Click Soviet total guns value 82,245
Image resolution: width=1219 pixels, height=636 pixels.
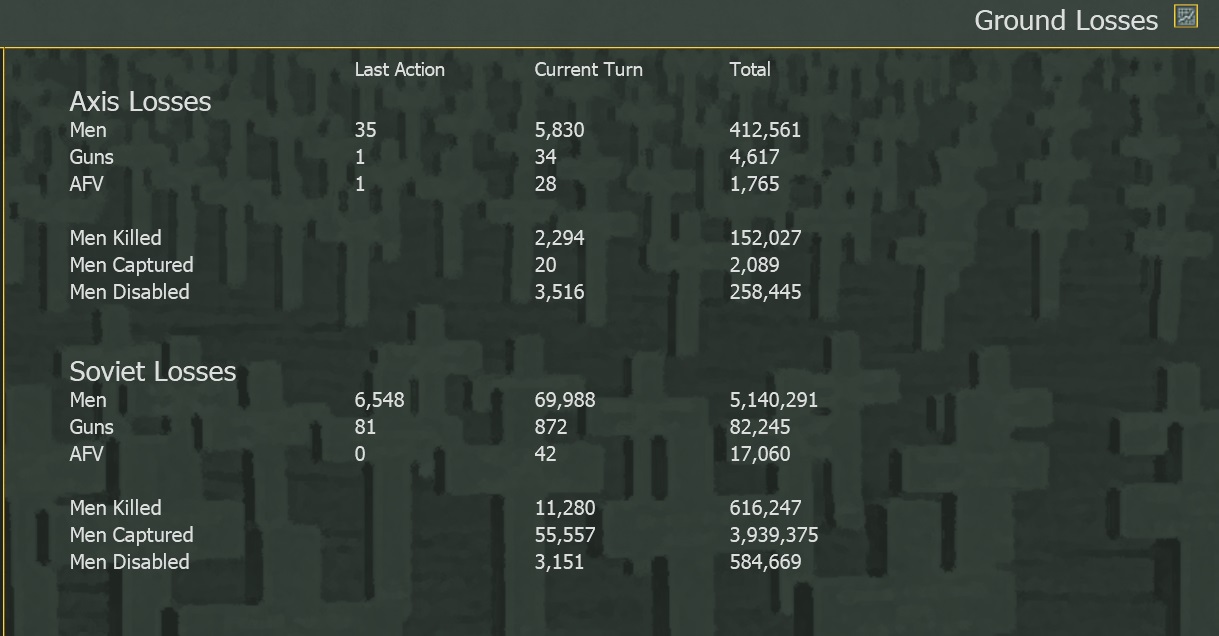pos(760,427)
